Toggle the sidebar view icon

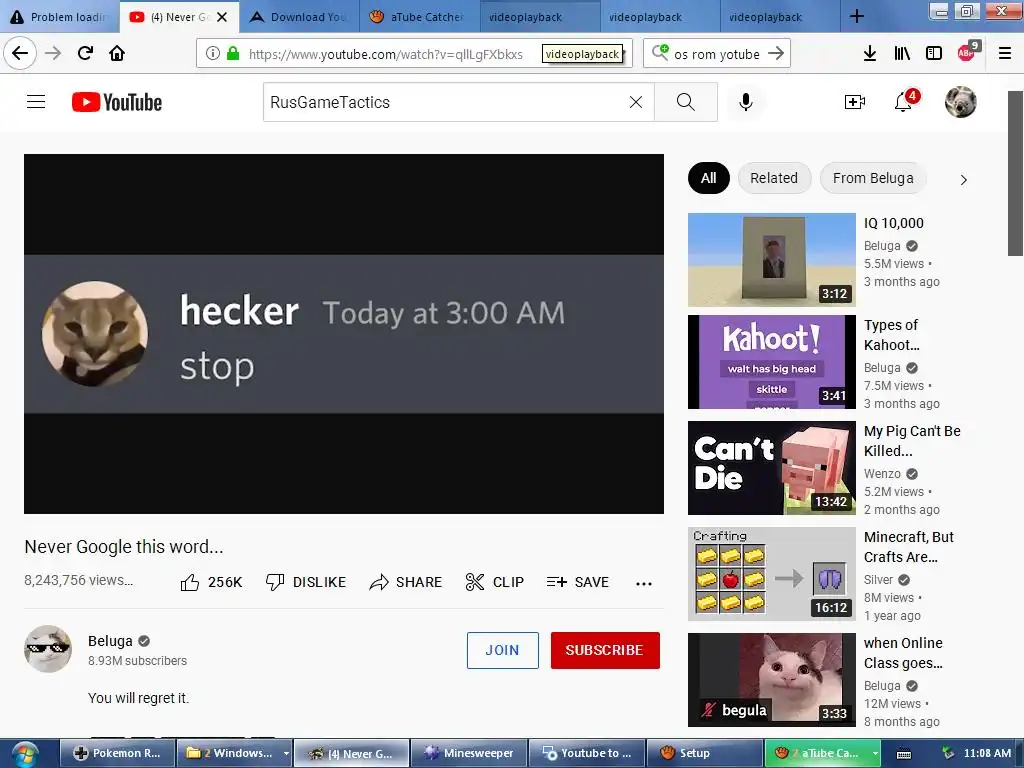point(934,54)
